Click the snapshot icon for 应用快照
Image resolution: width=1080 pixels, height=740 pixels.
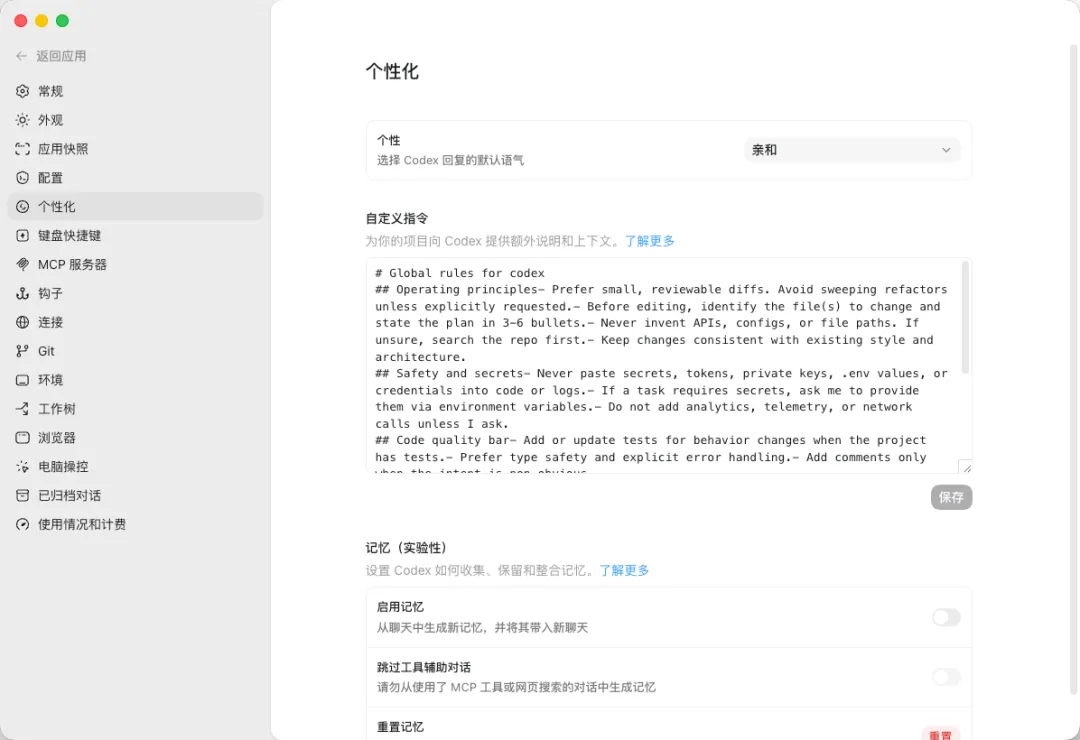23,149
